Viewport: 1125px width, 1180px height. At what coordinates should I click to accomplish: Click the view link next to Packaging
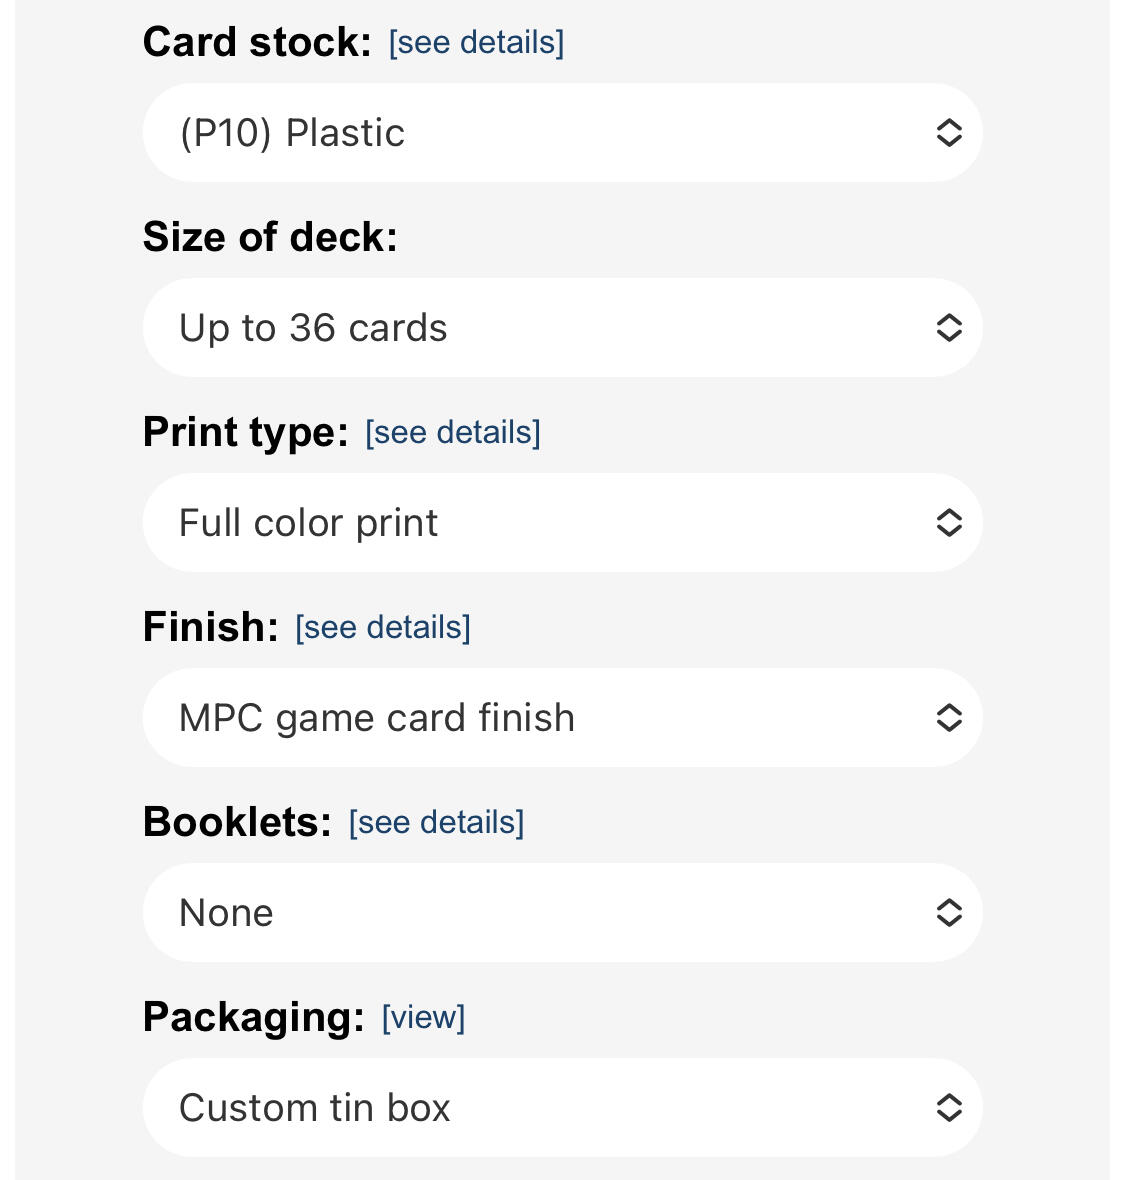pyautogui.click(x=424, y=1017)
